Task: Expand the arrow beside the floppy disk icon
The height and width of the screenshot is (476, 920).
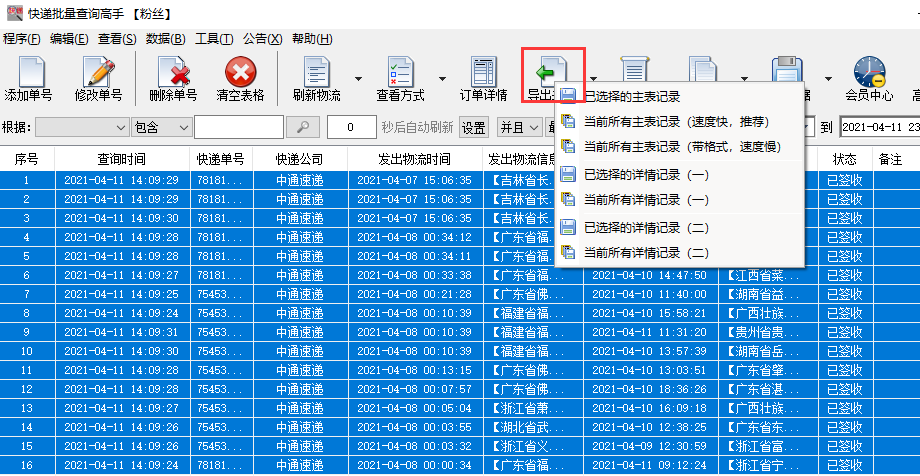Action: tap(828, 77)
